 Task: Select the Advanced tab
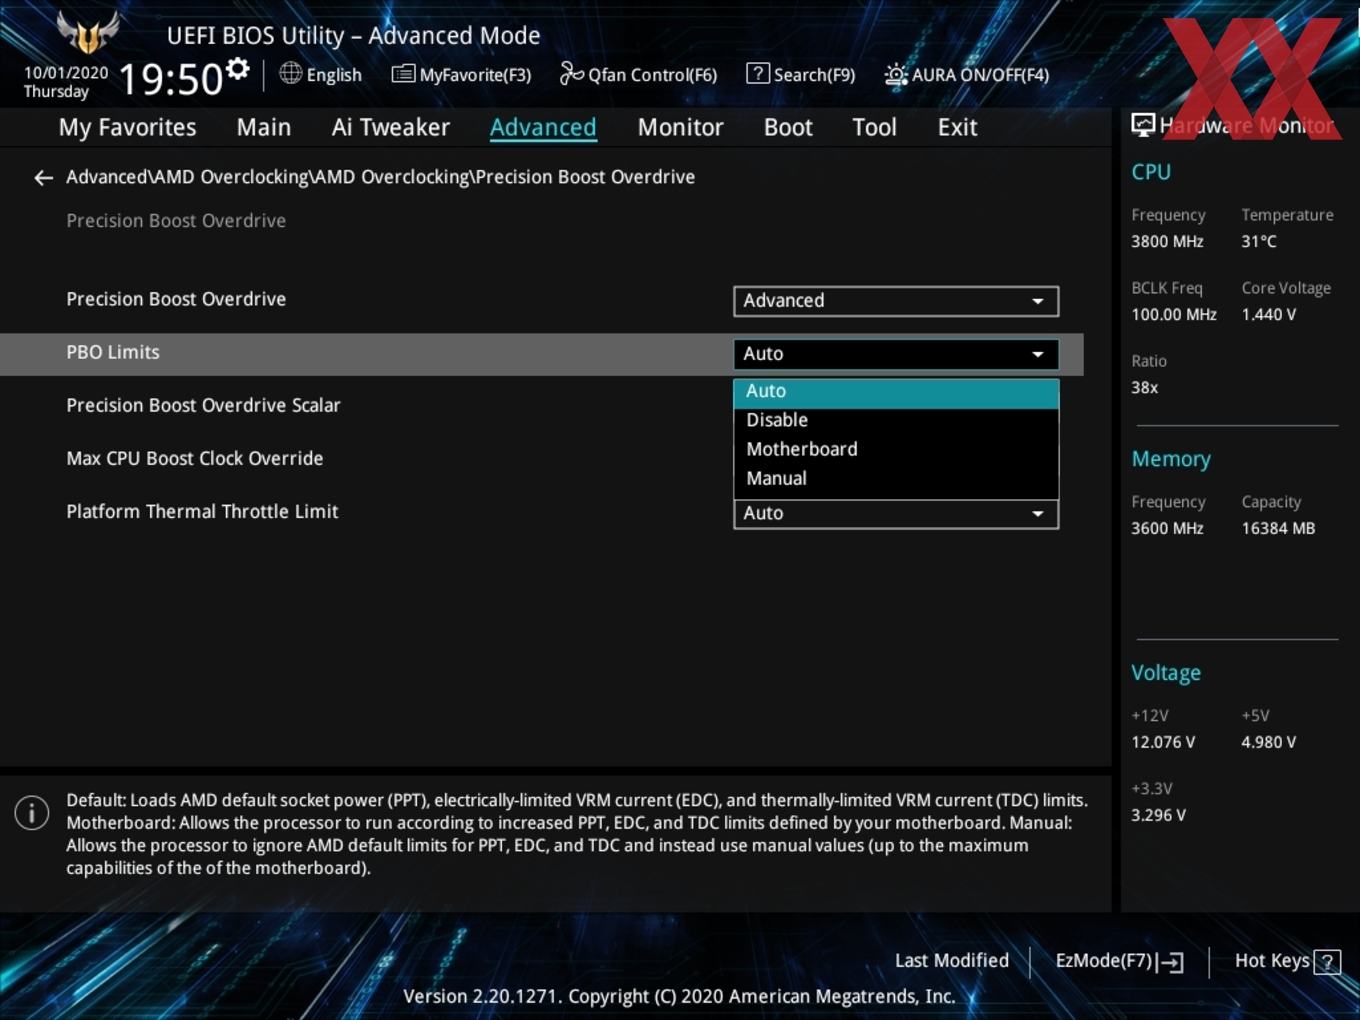pos(543,127)
